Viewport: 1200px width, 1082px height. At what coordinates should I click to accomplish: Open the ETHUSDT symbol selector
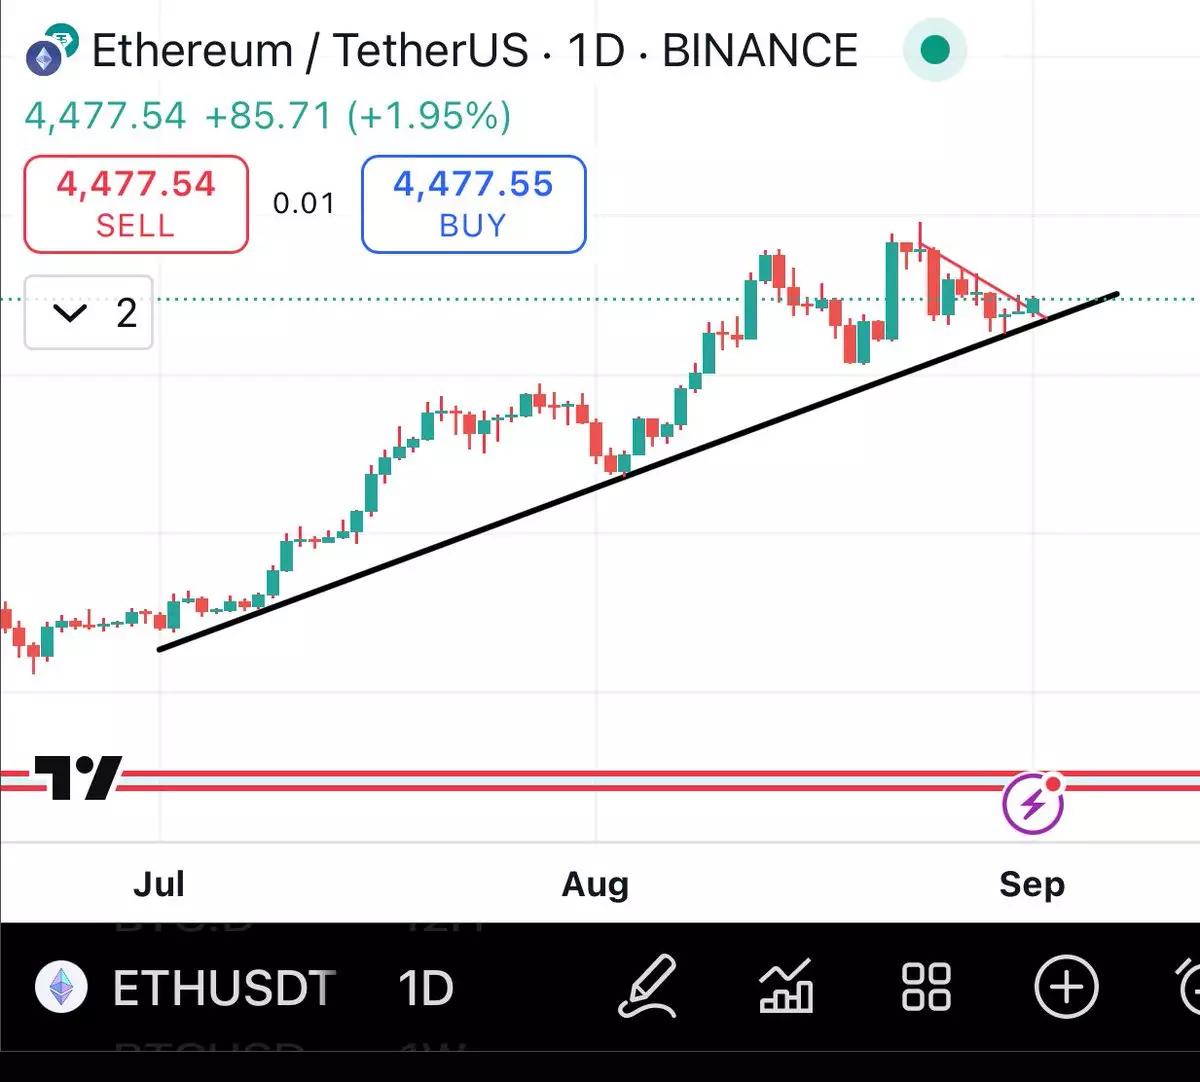coord(224,988)
